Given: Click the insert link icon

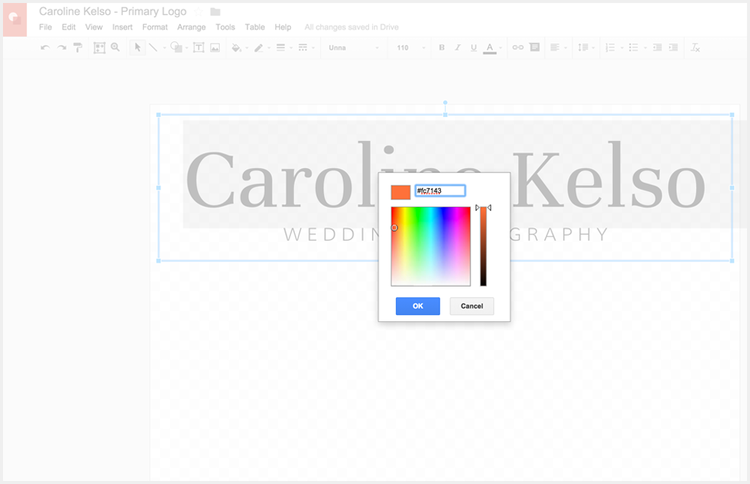Looking at the screenshot, I should (x=518, y=47).
